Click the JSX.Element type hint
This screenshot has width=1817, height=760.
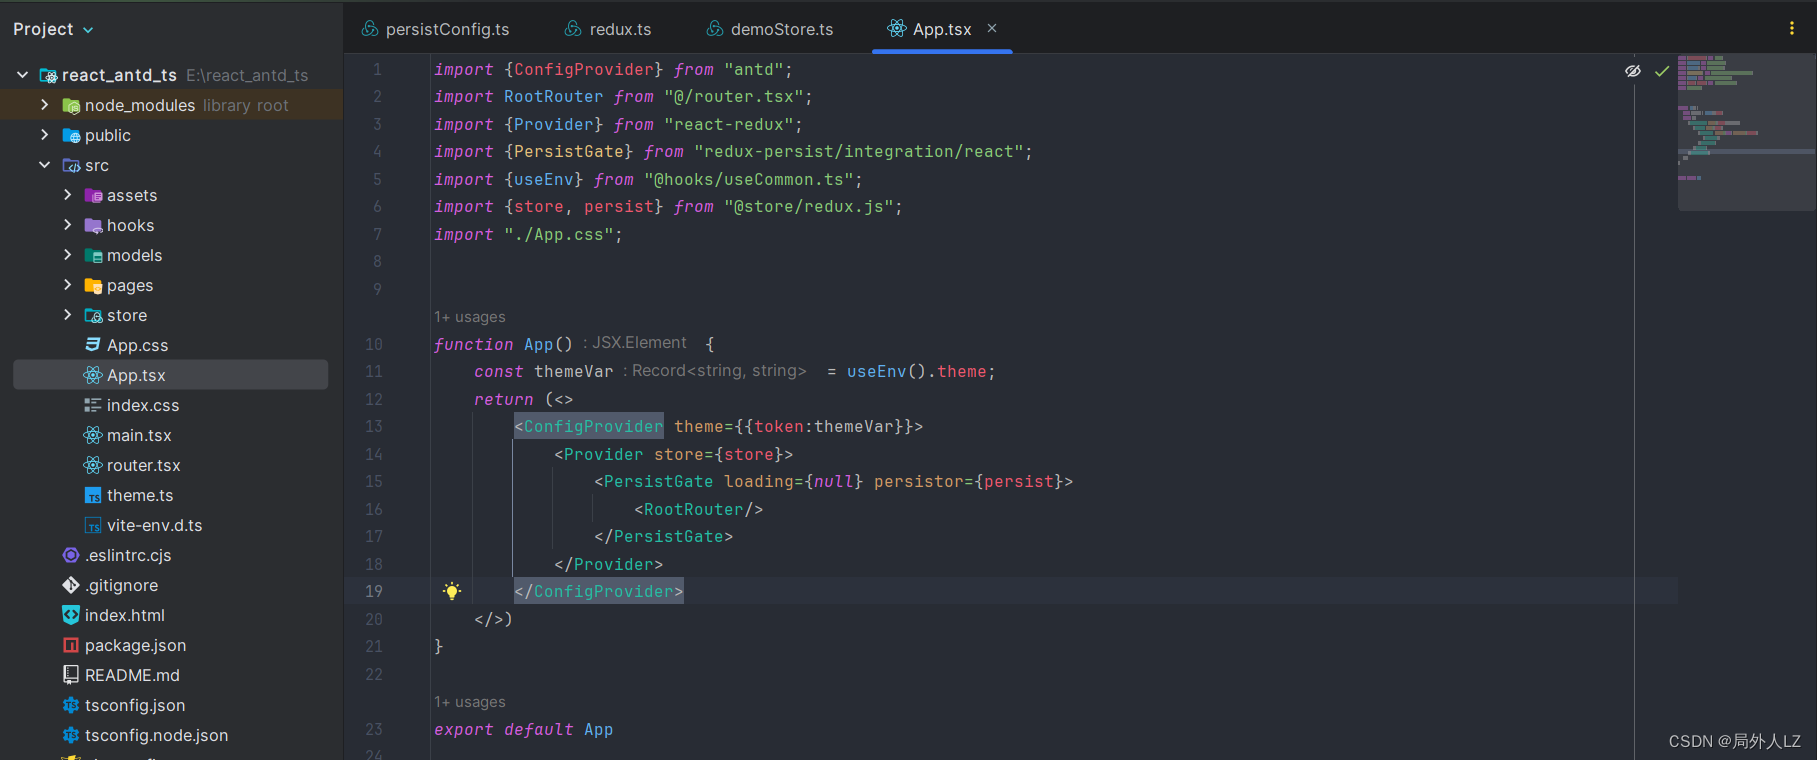pos(635,343)
